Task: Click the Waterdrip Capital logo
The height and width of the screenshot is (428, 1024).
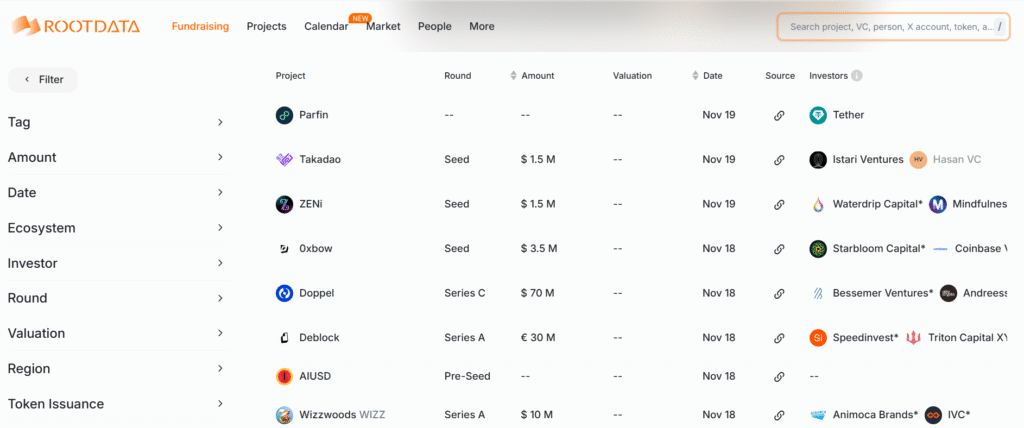Action: click(818, 204)
